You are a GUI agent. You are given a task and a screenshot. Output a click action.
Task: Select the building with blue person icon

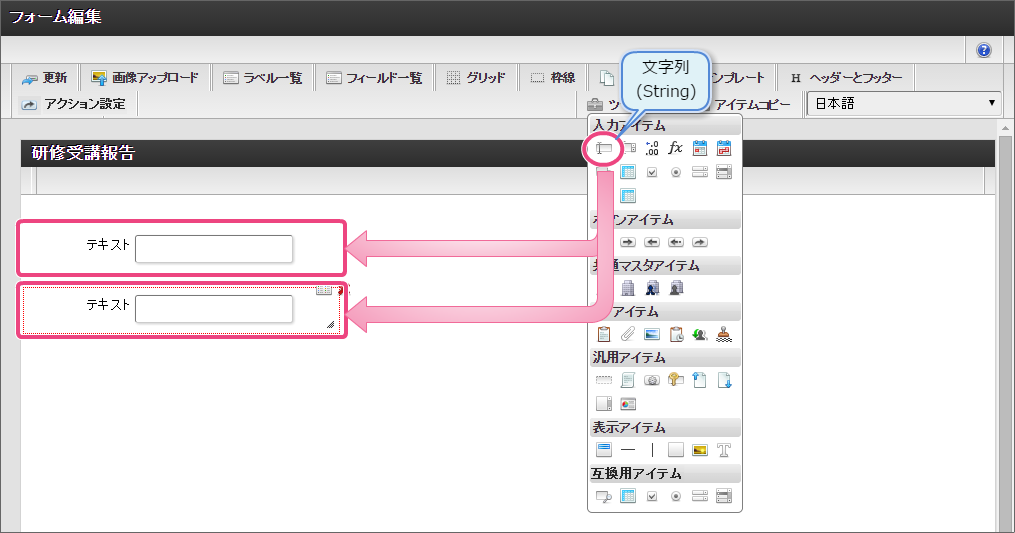pos(652,288)
